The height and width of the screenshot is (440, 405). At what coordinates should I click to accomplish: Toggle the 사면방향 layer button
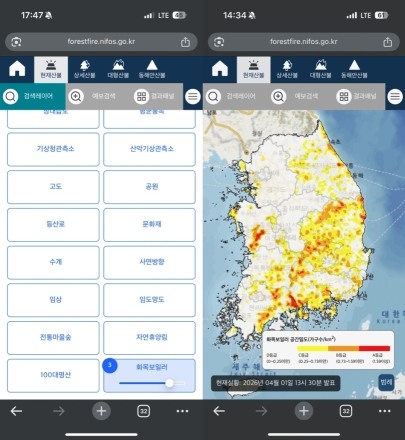[x=149, y=262]
